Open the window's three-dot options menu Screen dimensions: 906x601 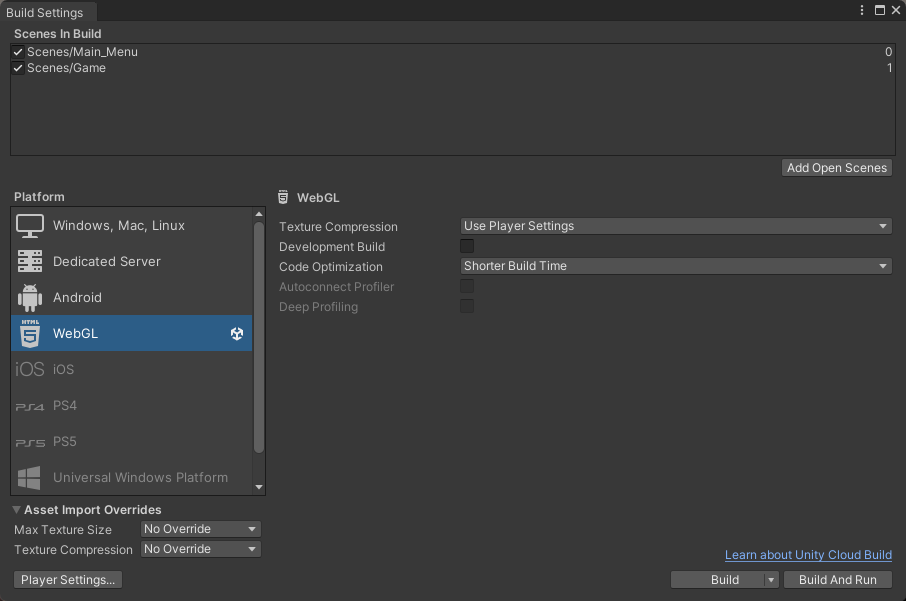(862, 10)
